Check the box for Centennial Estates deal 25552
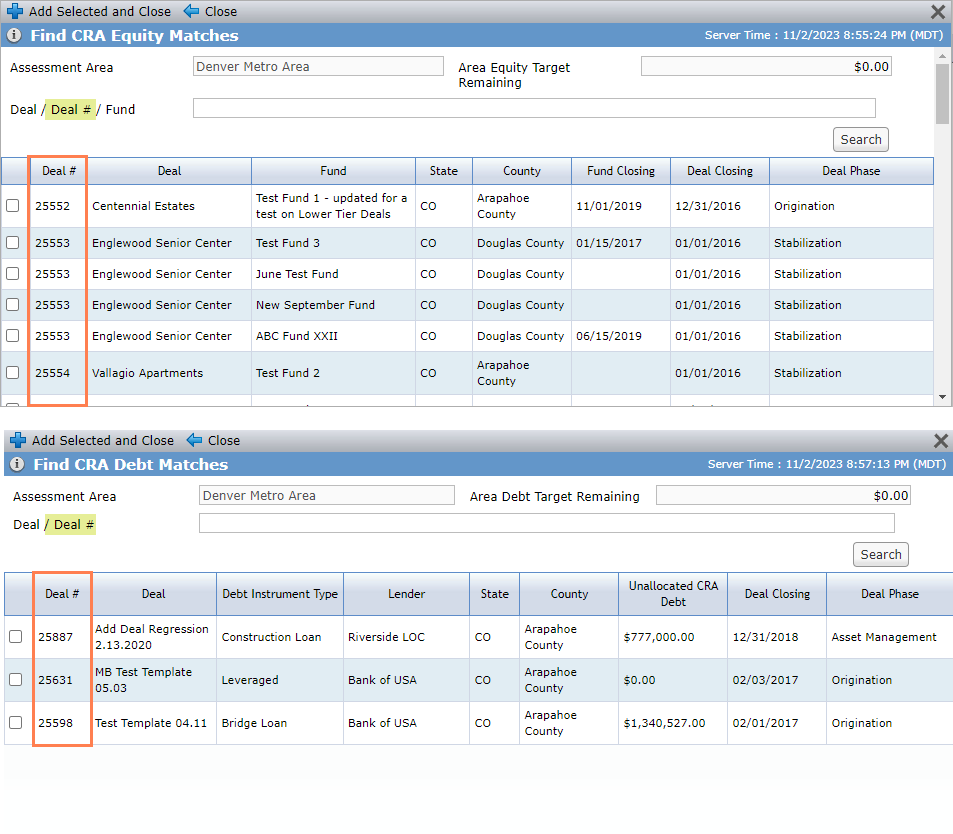The width and height of the screenshot is (953, 834). (x=13, y=205)
